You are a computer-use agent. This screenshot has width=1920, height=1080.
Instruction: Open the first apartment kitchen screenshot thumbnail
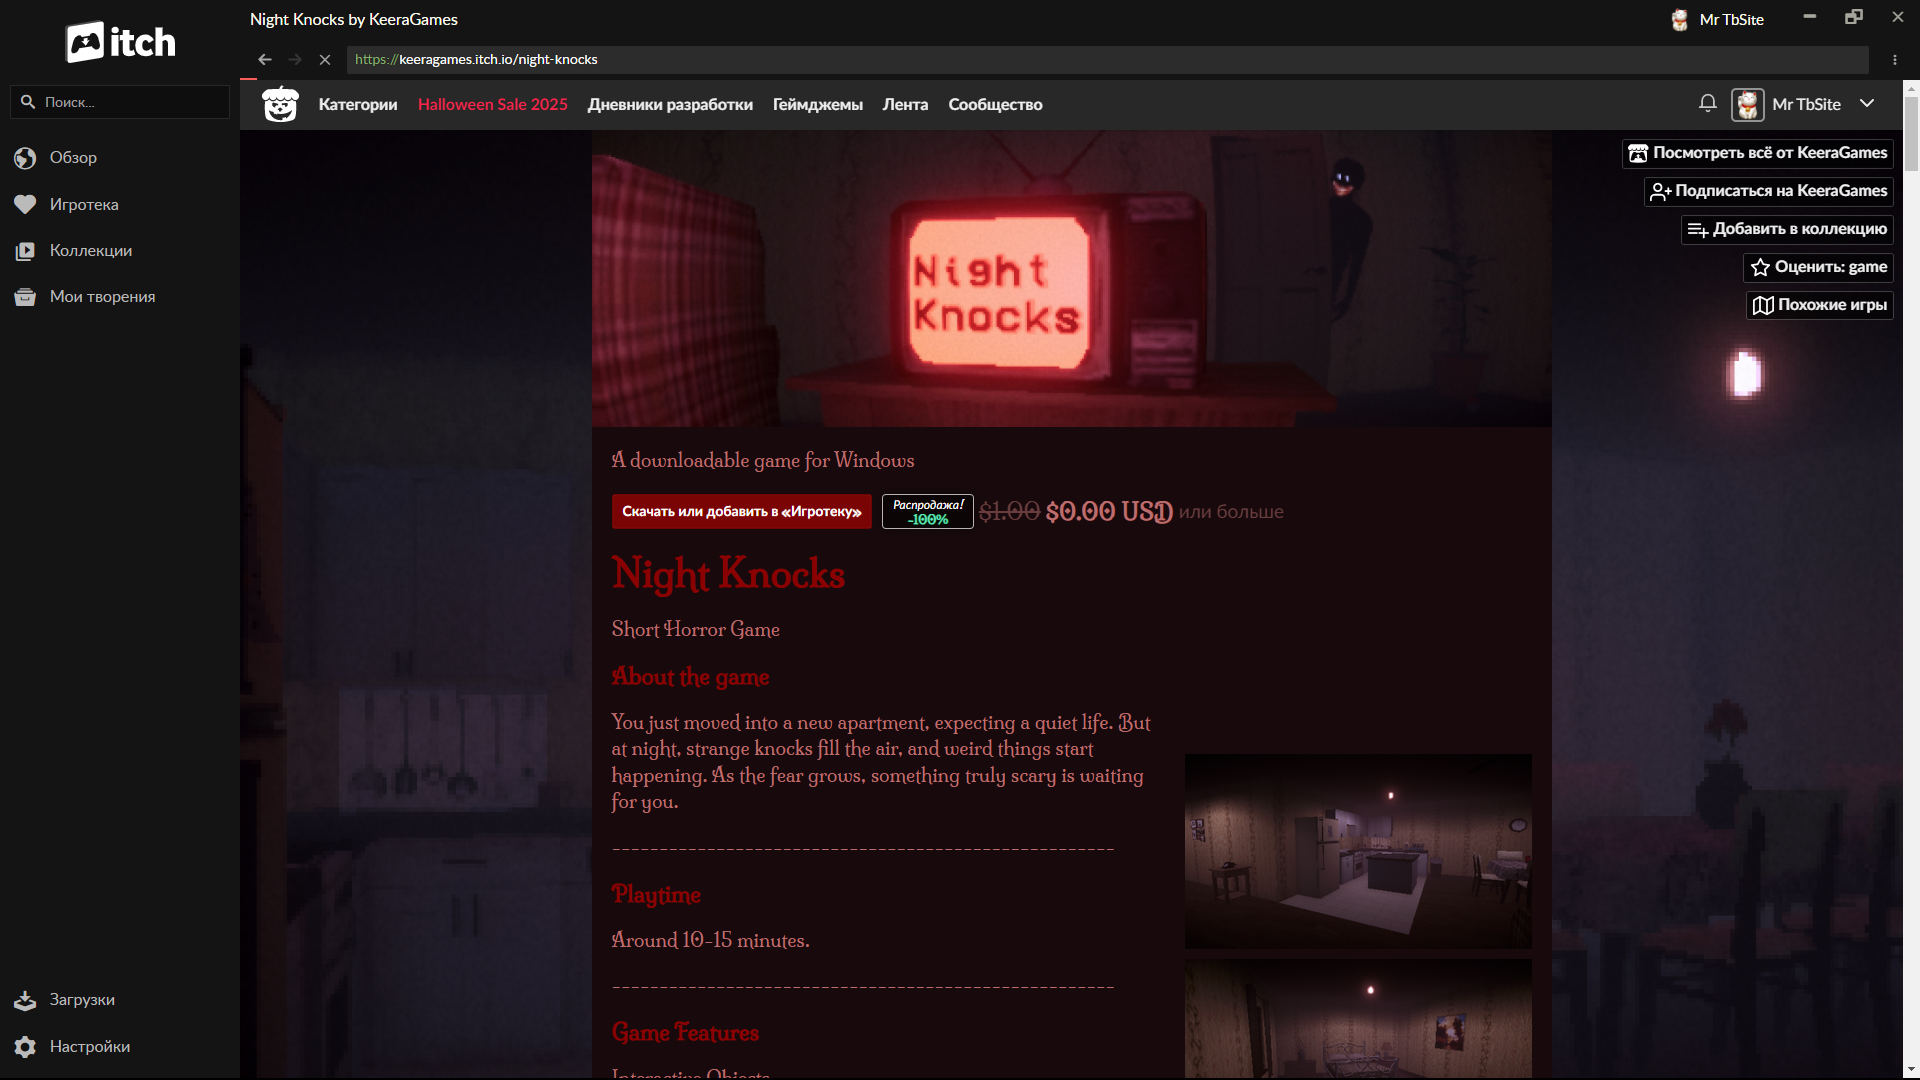tap(1357, 851)
